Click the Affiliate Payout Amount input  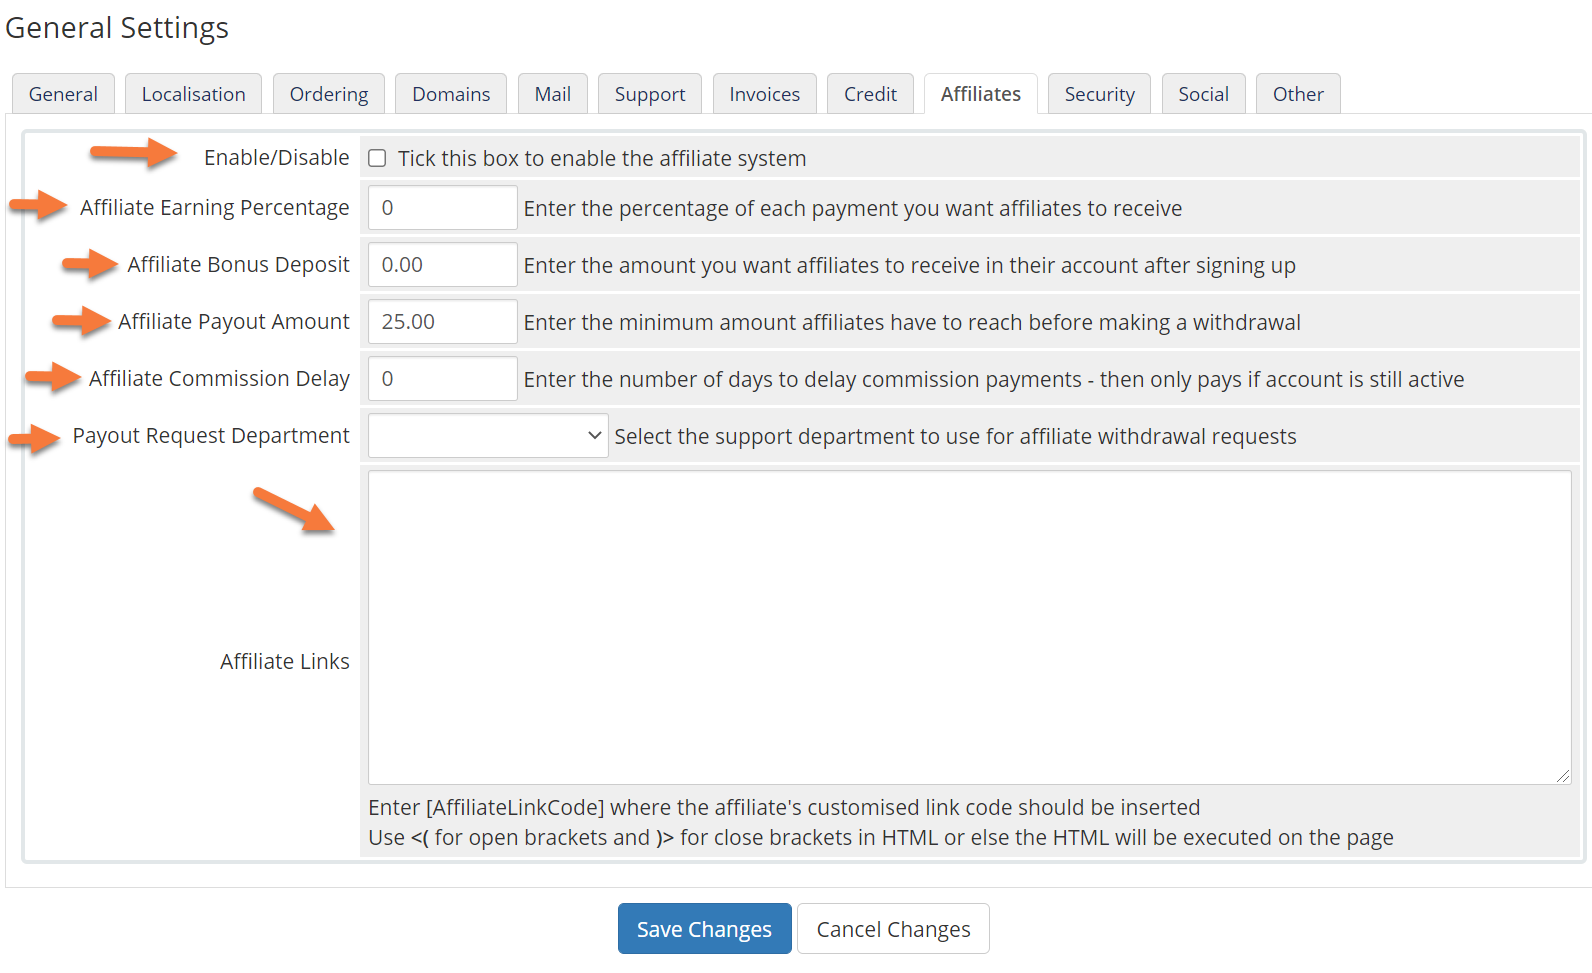(x=442, y=322)
